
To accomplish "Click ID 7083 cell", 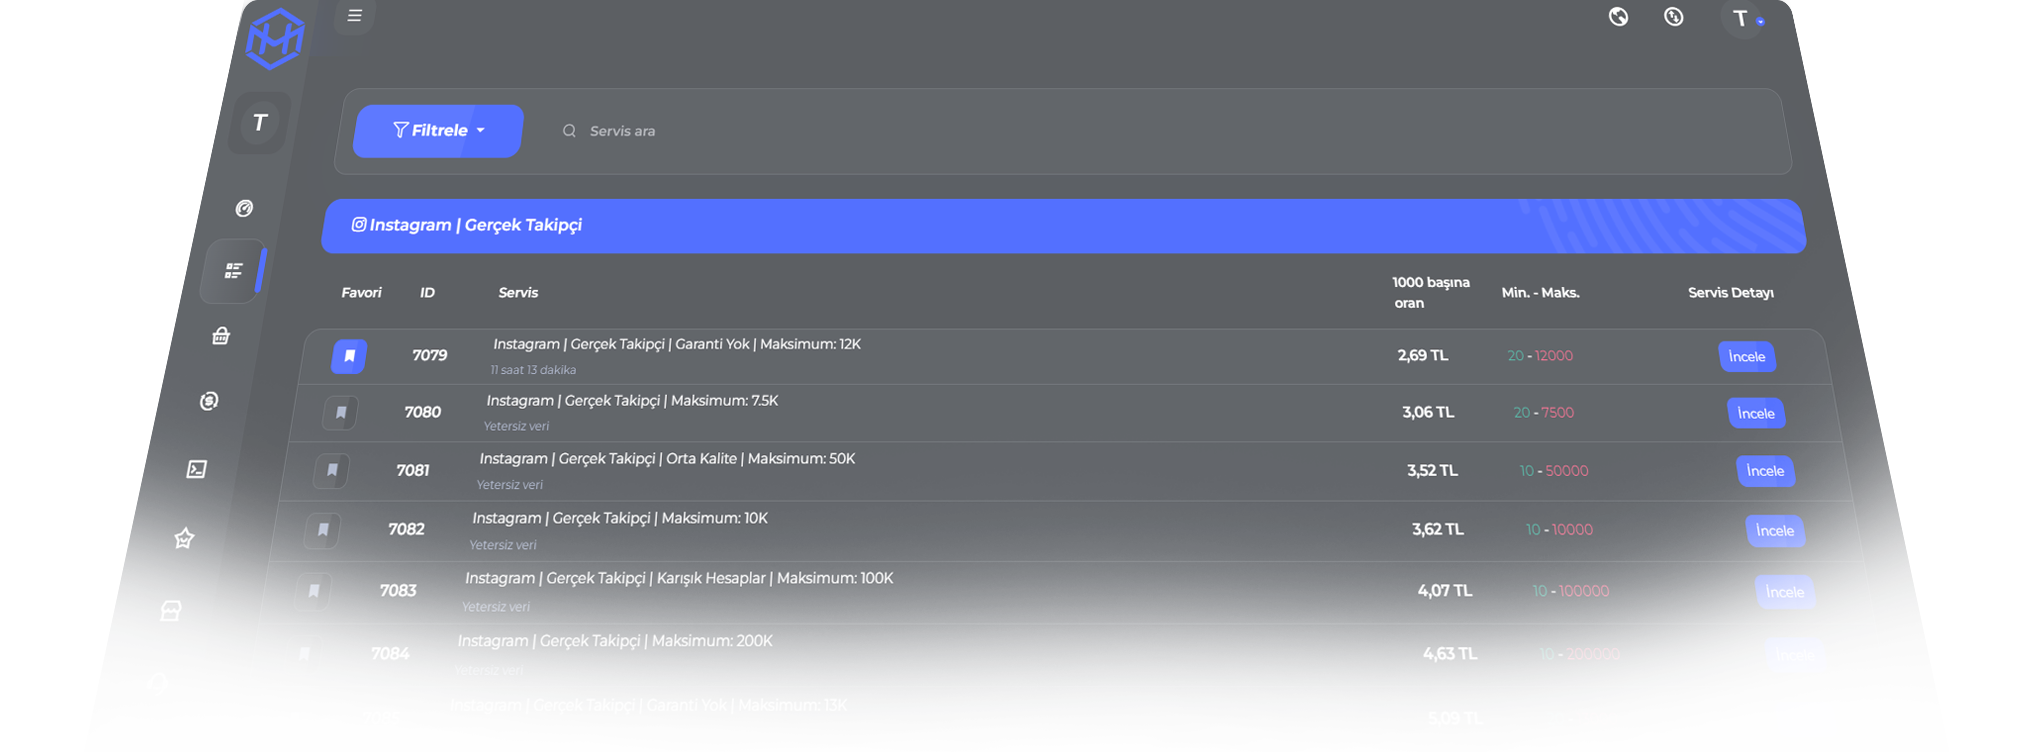I will tap(398, 591).
